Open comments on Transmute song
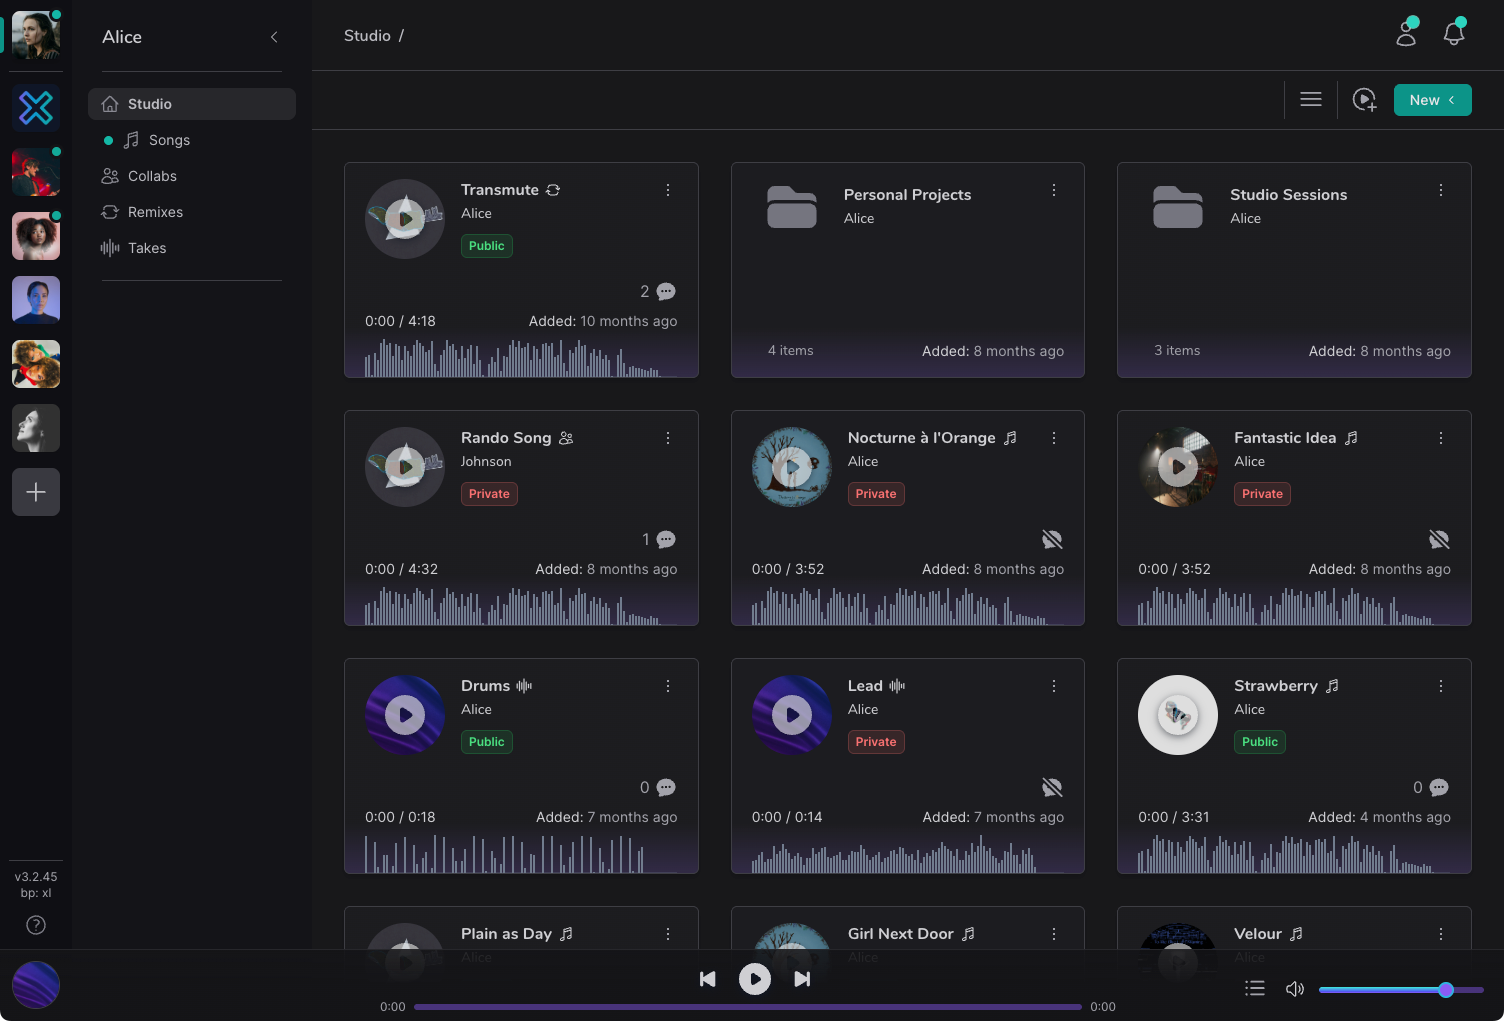The height and width of the screenshot is (1021, 1504). point(666,292)
